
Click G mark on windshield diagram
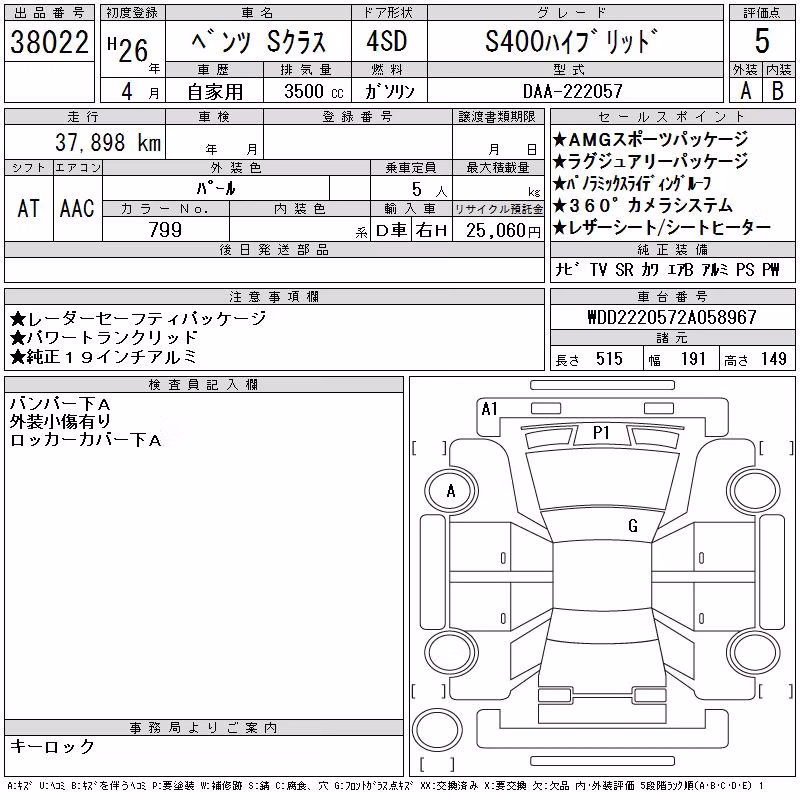tap(633, 526)
